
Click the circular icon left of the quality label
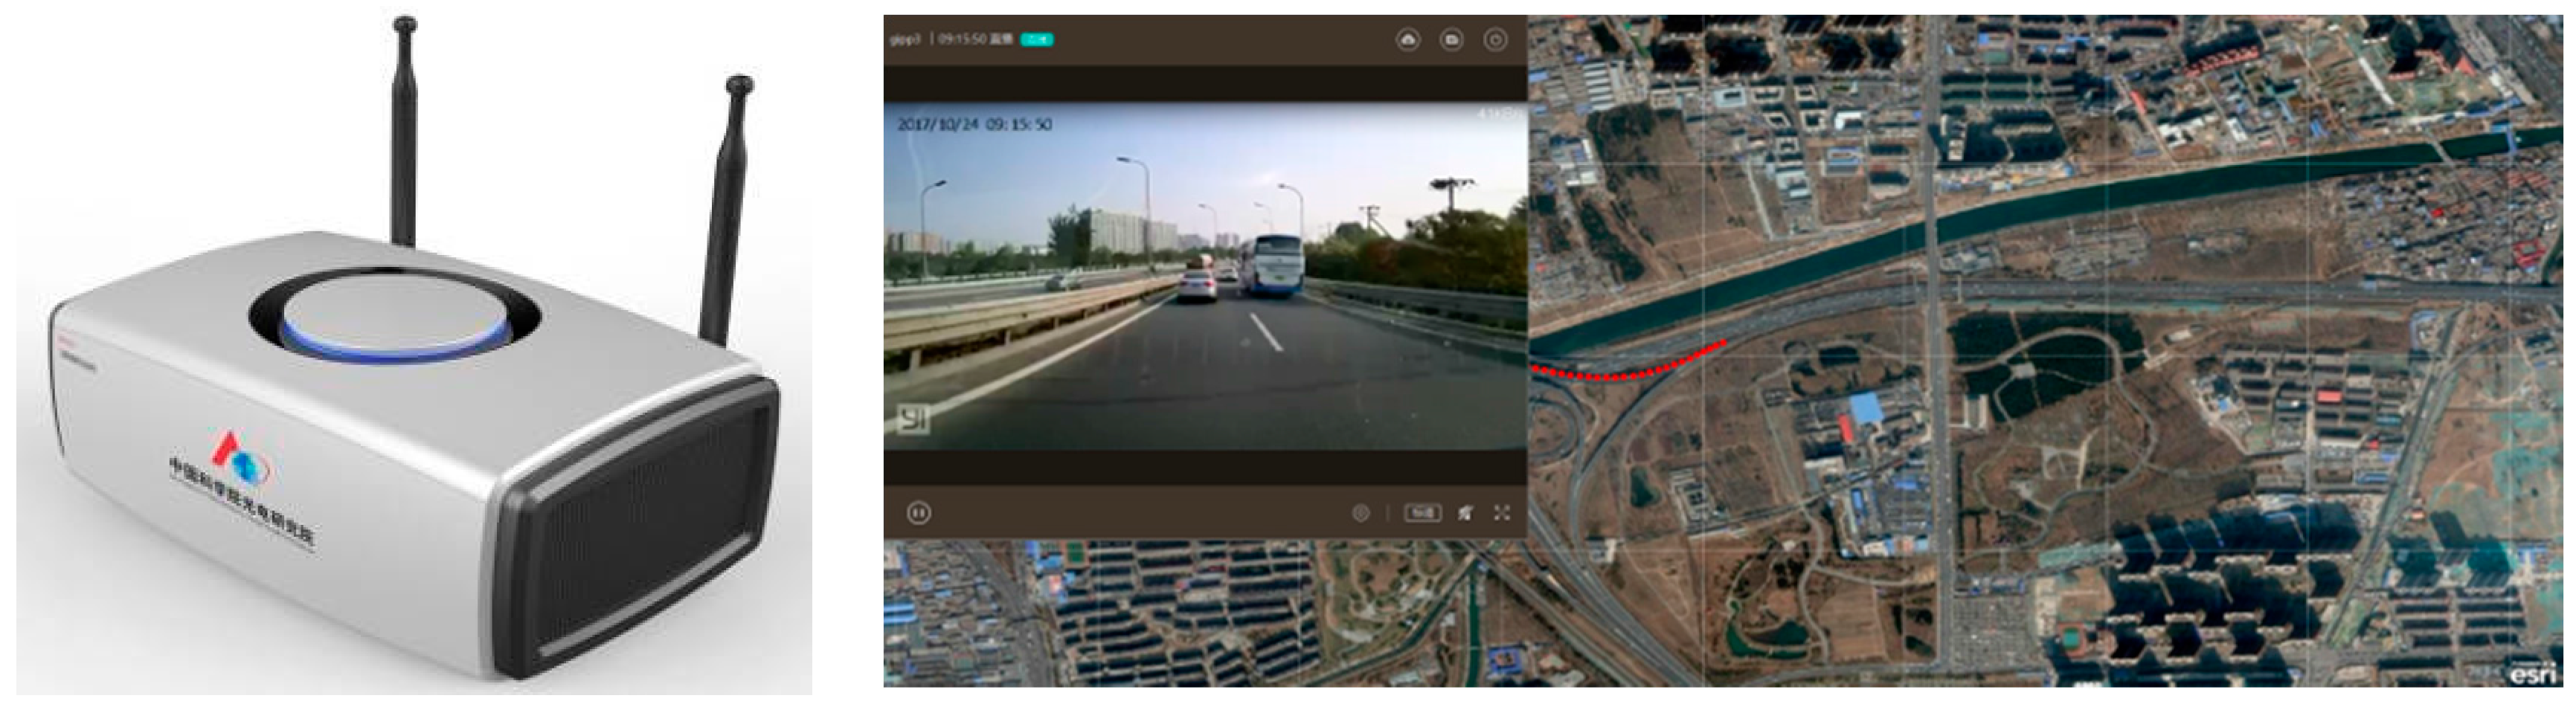[x=1361, y=513]
